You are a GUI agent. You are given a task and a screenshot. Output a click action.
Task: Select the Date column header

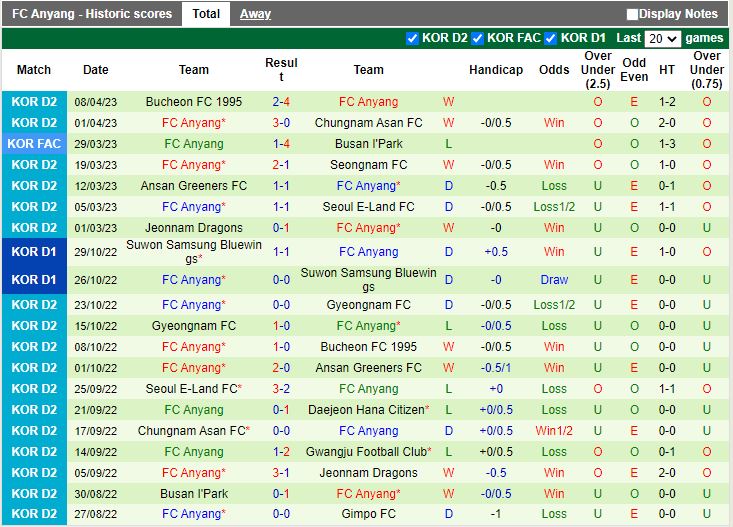(96, 70)
